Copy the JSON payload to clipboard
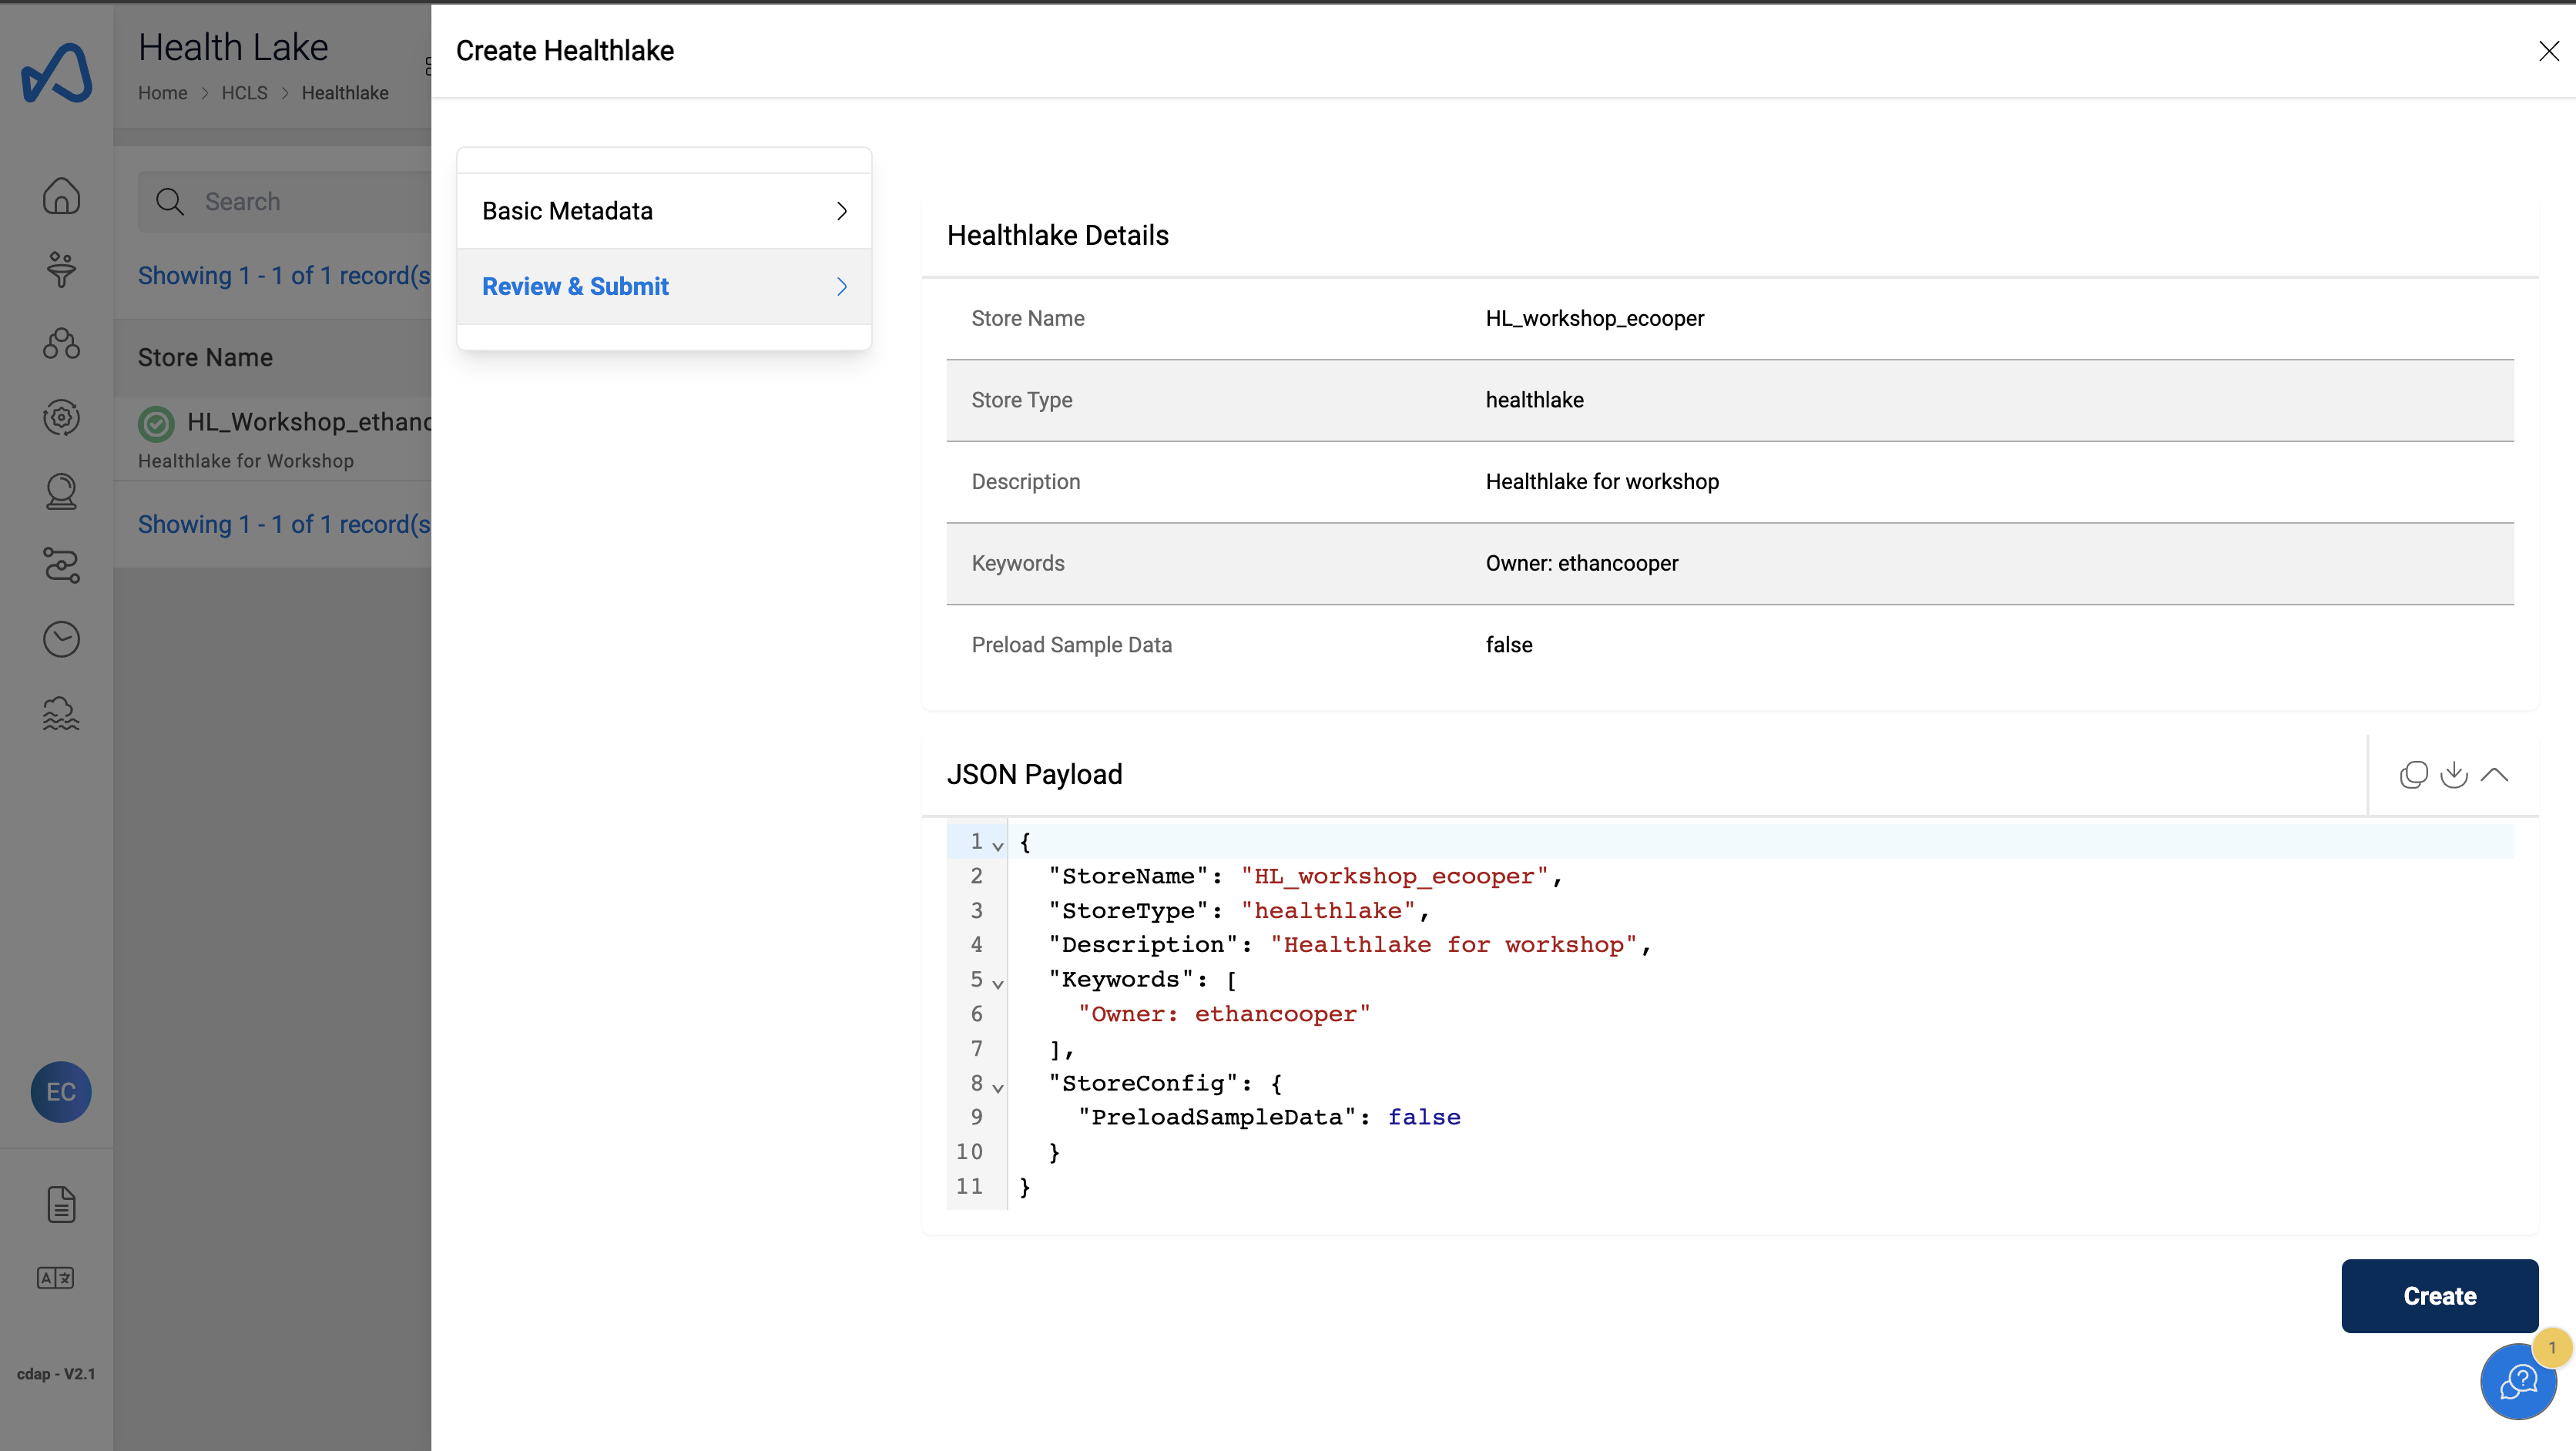 2413,774
